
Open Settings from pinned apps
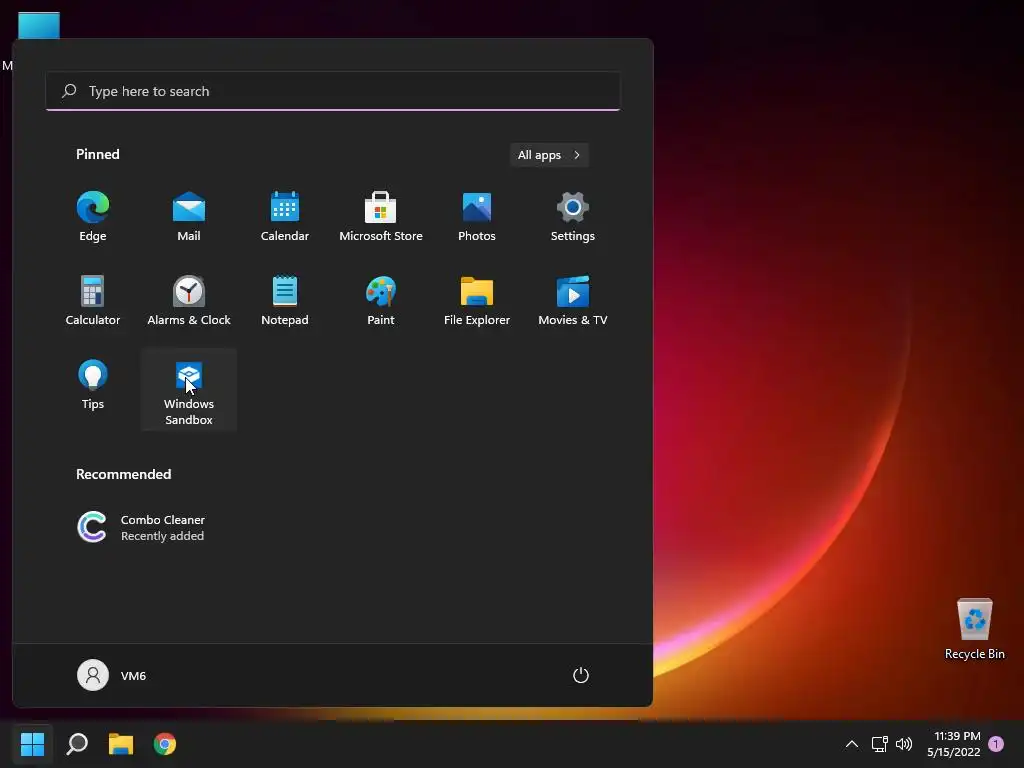coord(573,217)
